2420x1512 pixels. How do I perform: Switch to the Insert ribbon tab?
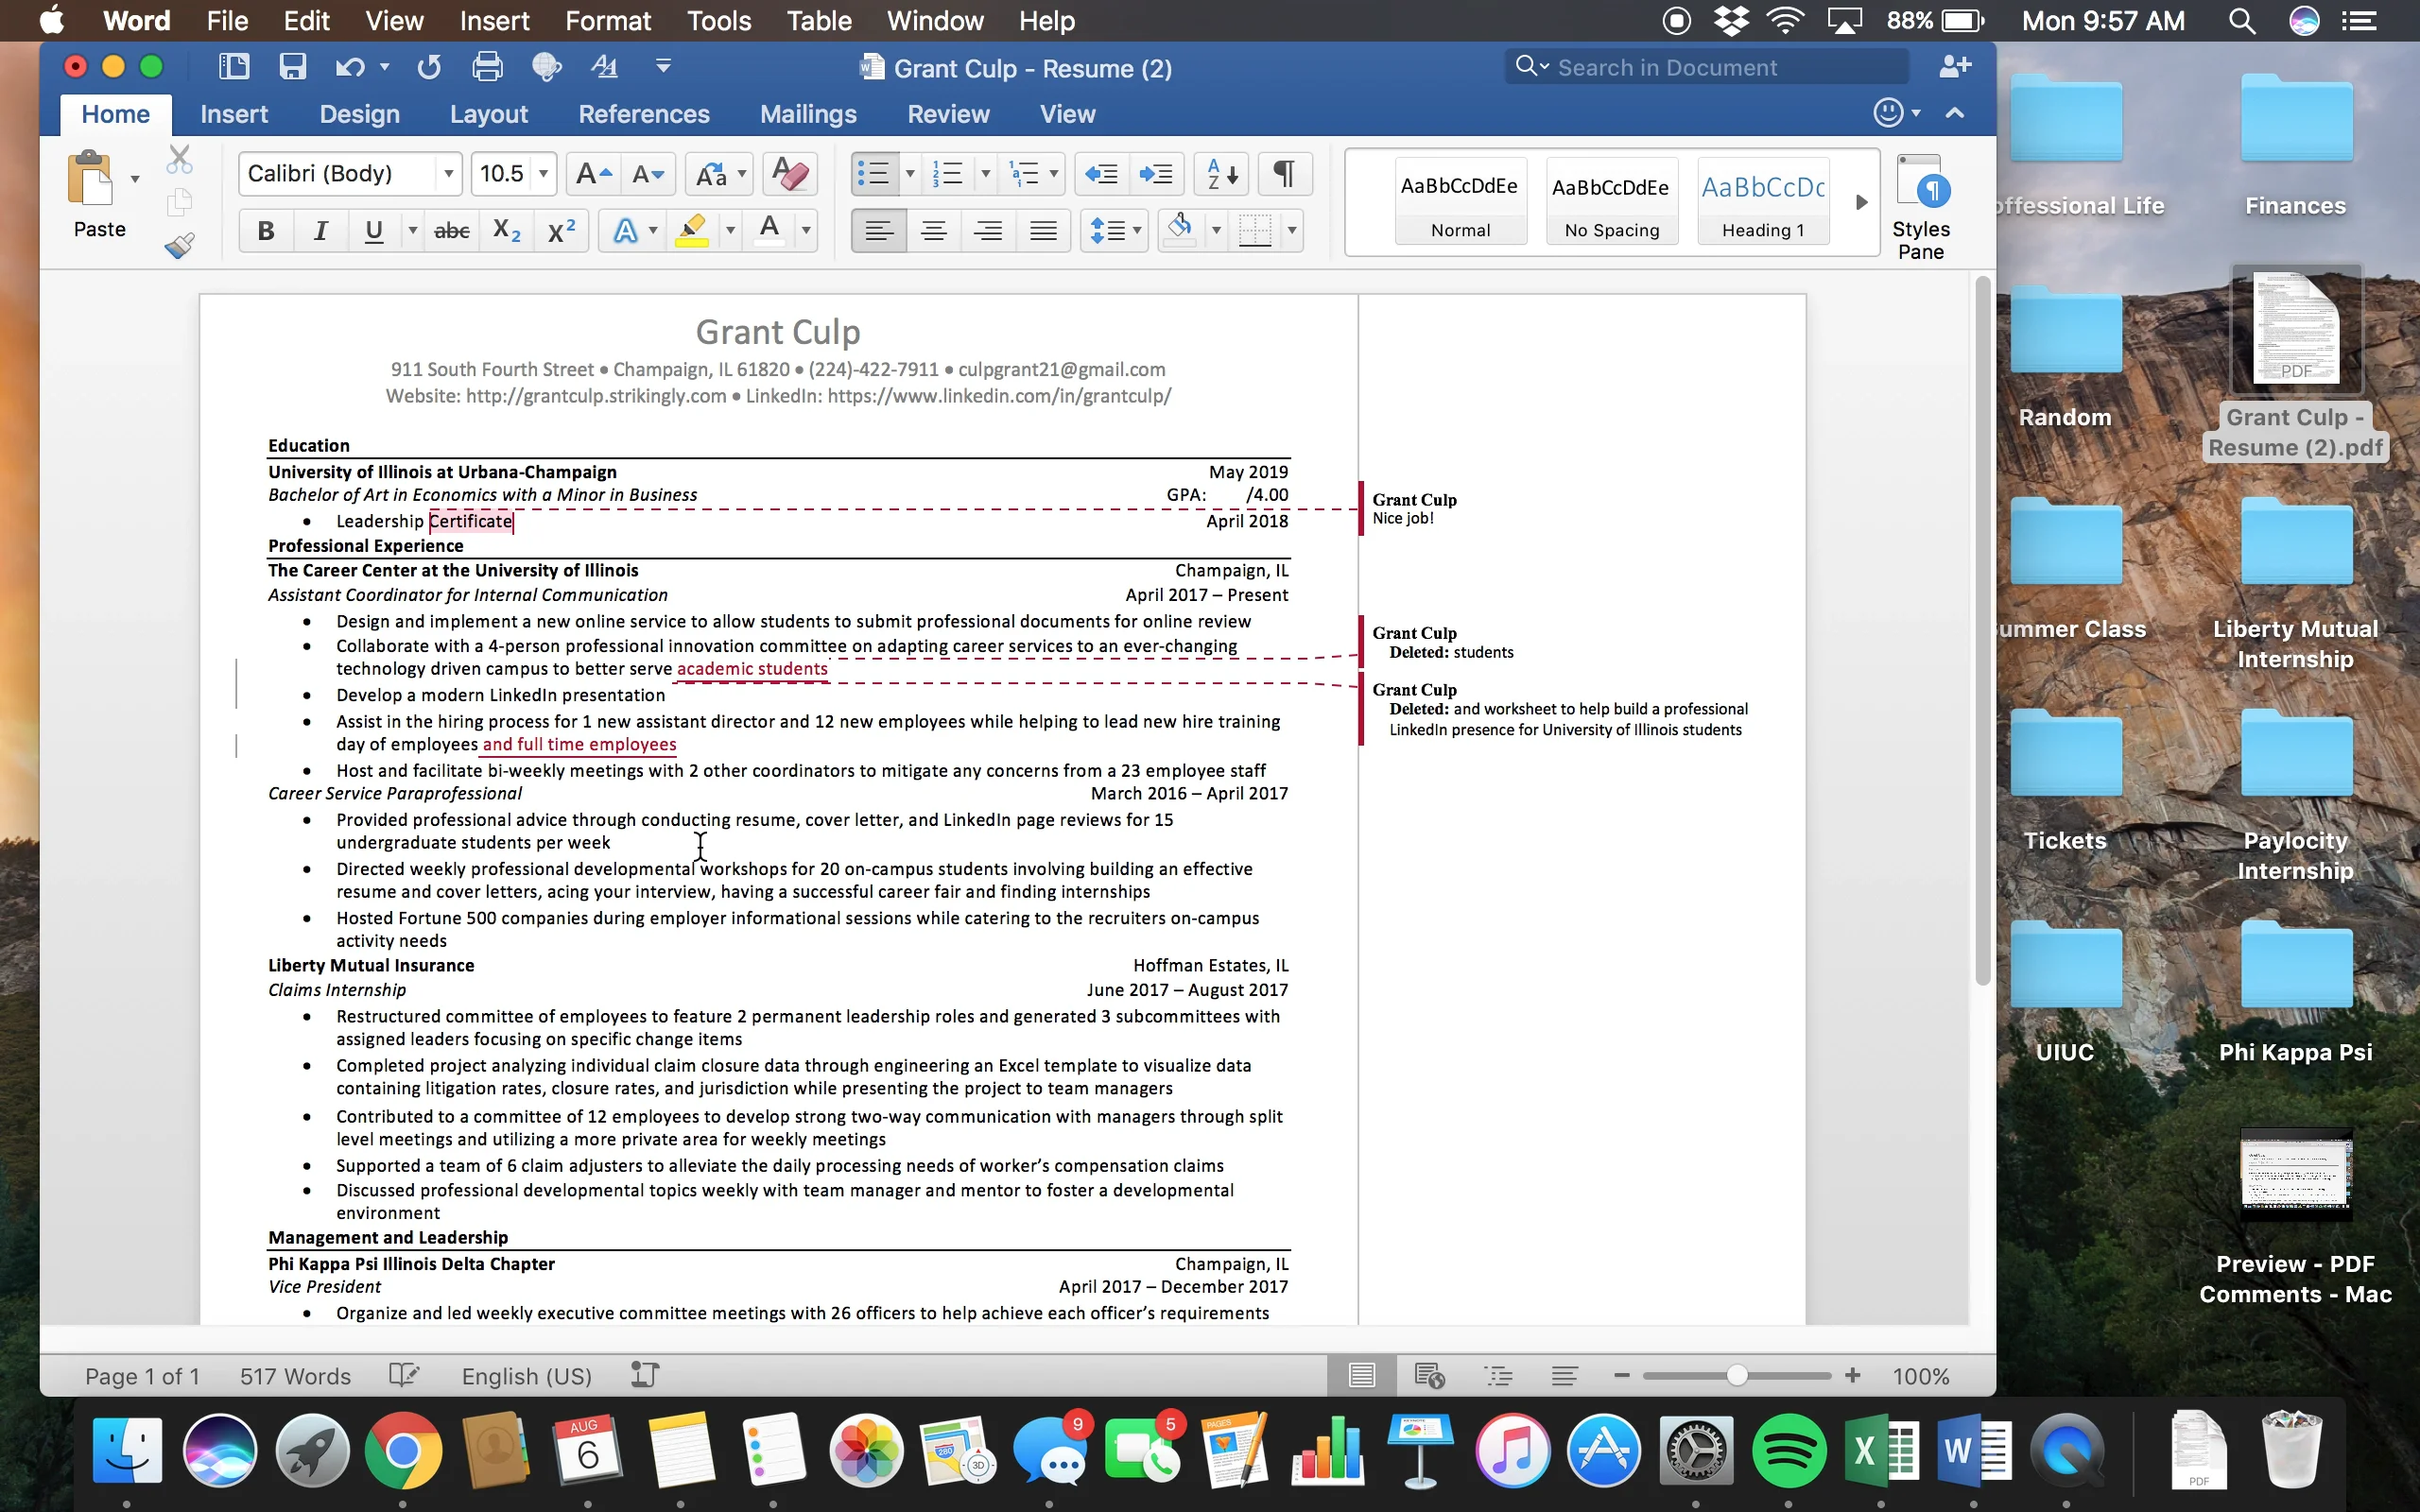pos(234,114)
